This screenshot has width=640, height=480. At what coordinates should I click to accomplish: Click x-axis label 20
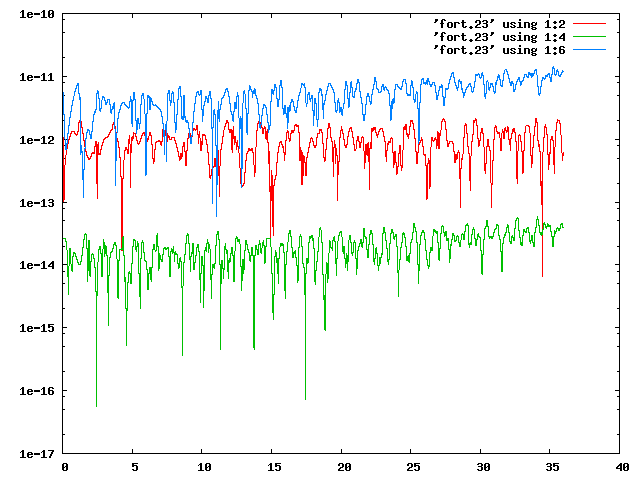[x=344, y=467]
